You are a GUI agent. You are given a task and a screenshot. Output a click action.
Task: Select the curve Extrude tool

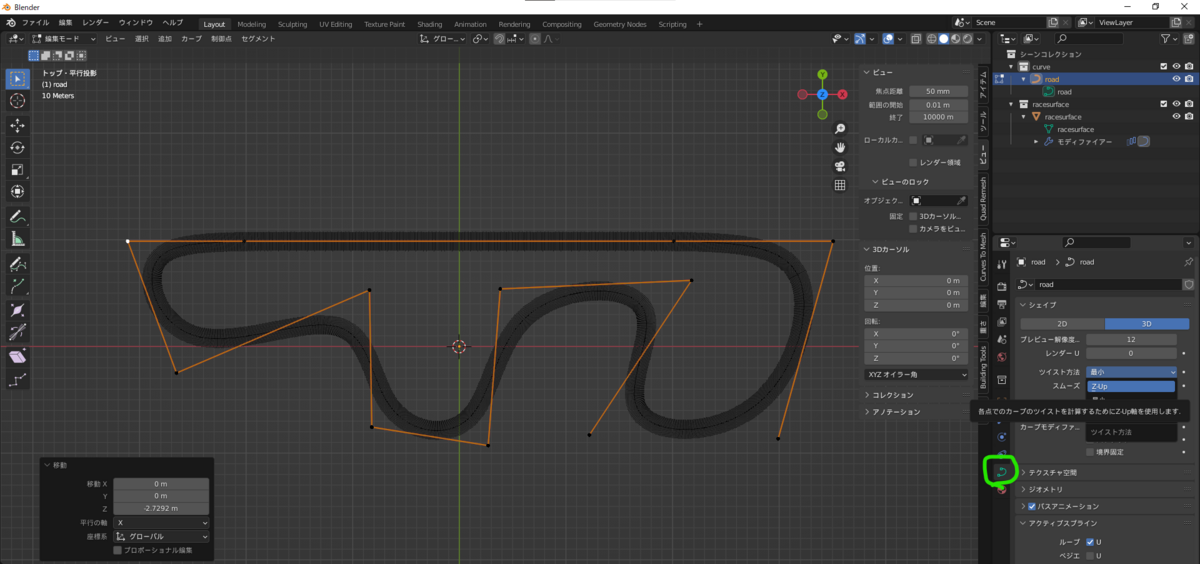(x=17, y=285)
